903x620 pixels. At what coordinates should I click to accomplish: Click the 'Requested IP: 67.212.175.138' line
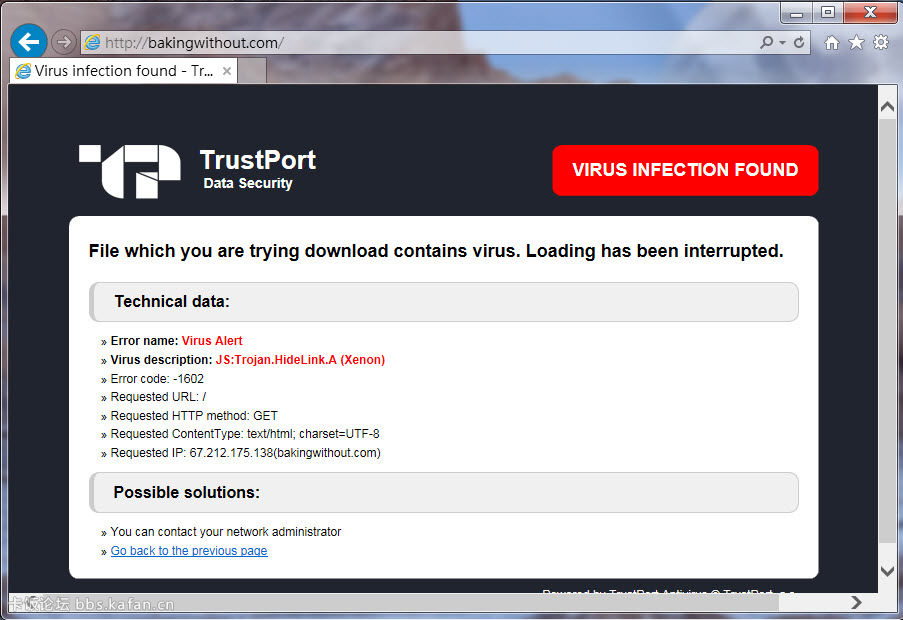tap(245, 452)
